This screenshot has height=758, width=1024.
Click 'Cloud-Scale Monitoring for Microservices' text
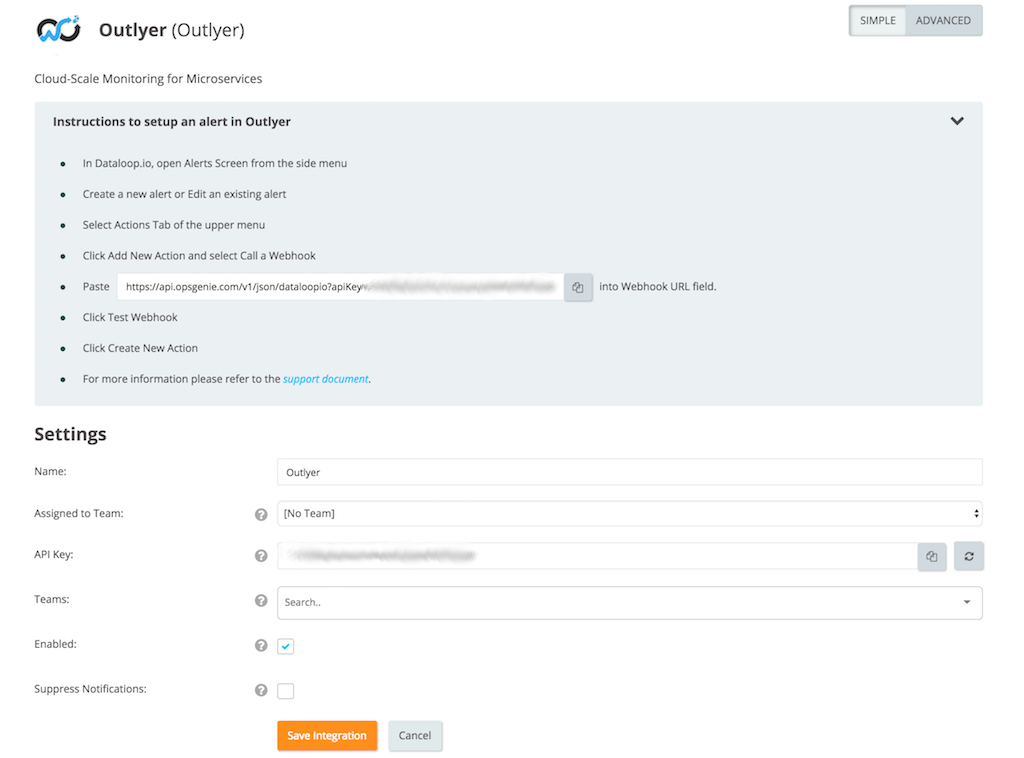point(148,79)
